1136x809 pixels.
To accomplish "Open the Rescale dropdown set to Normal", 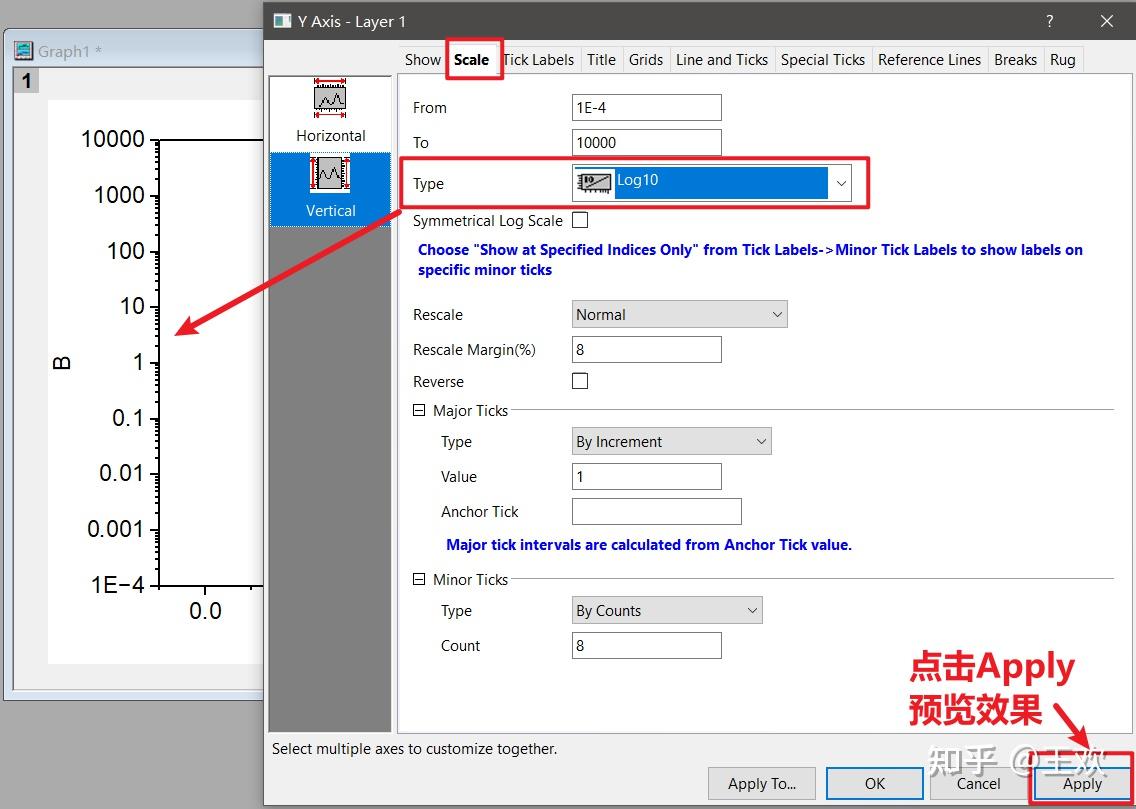I will (680, 314).
